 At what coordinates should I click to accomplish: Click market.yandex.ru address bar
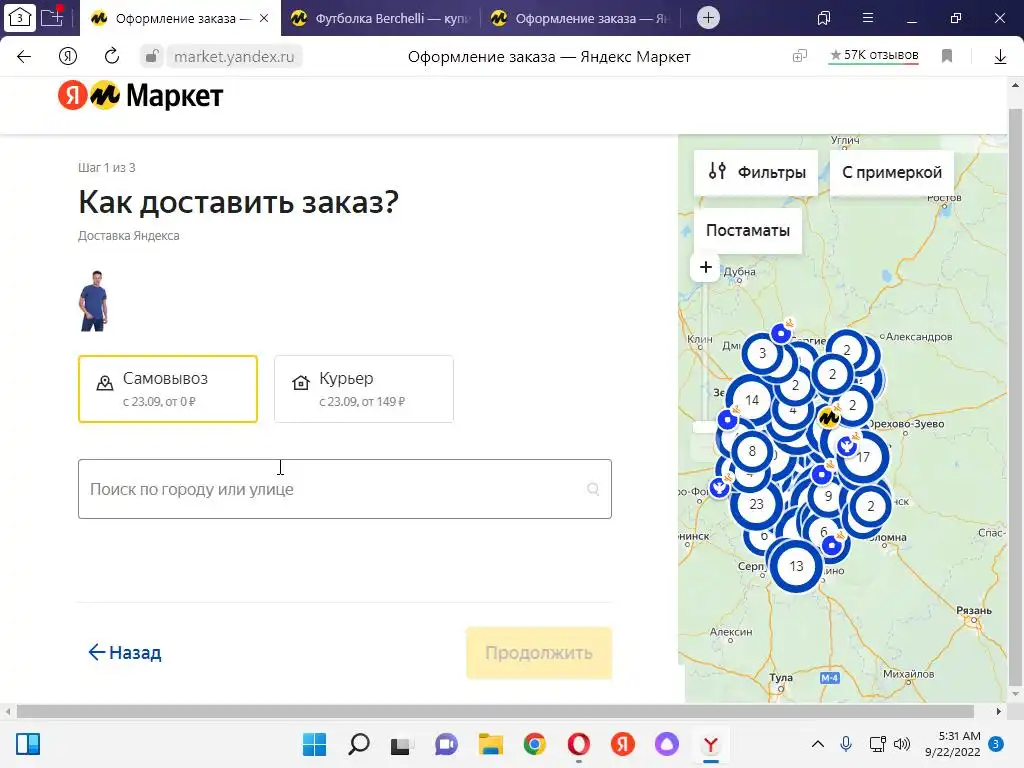(234, 57)
